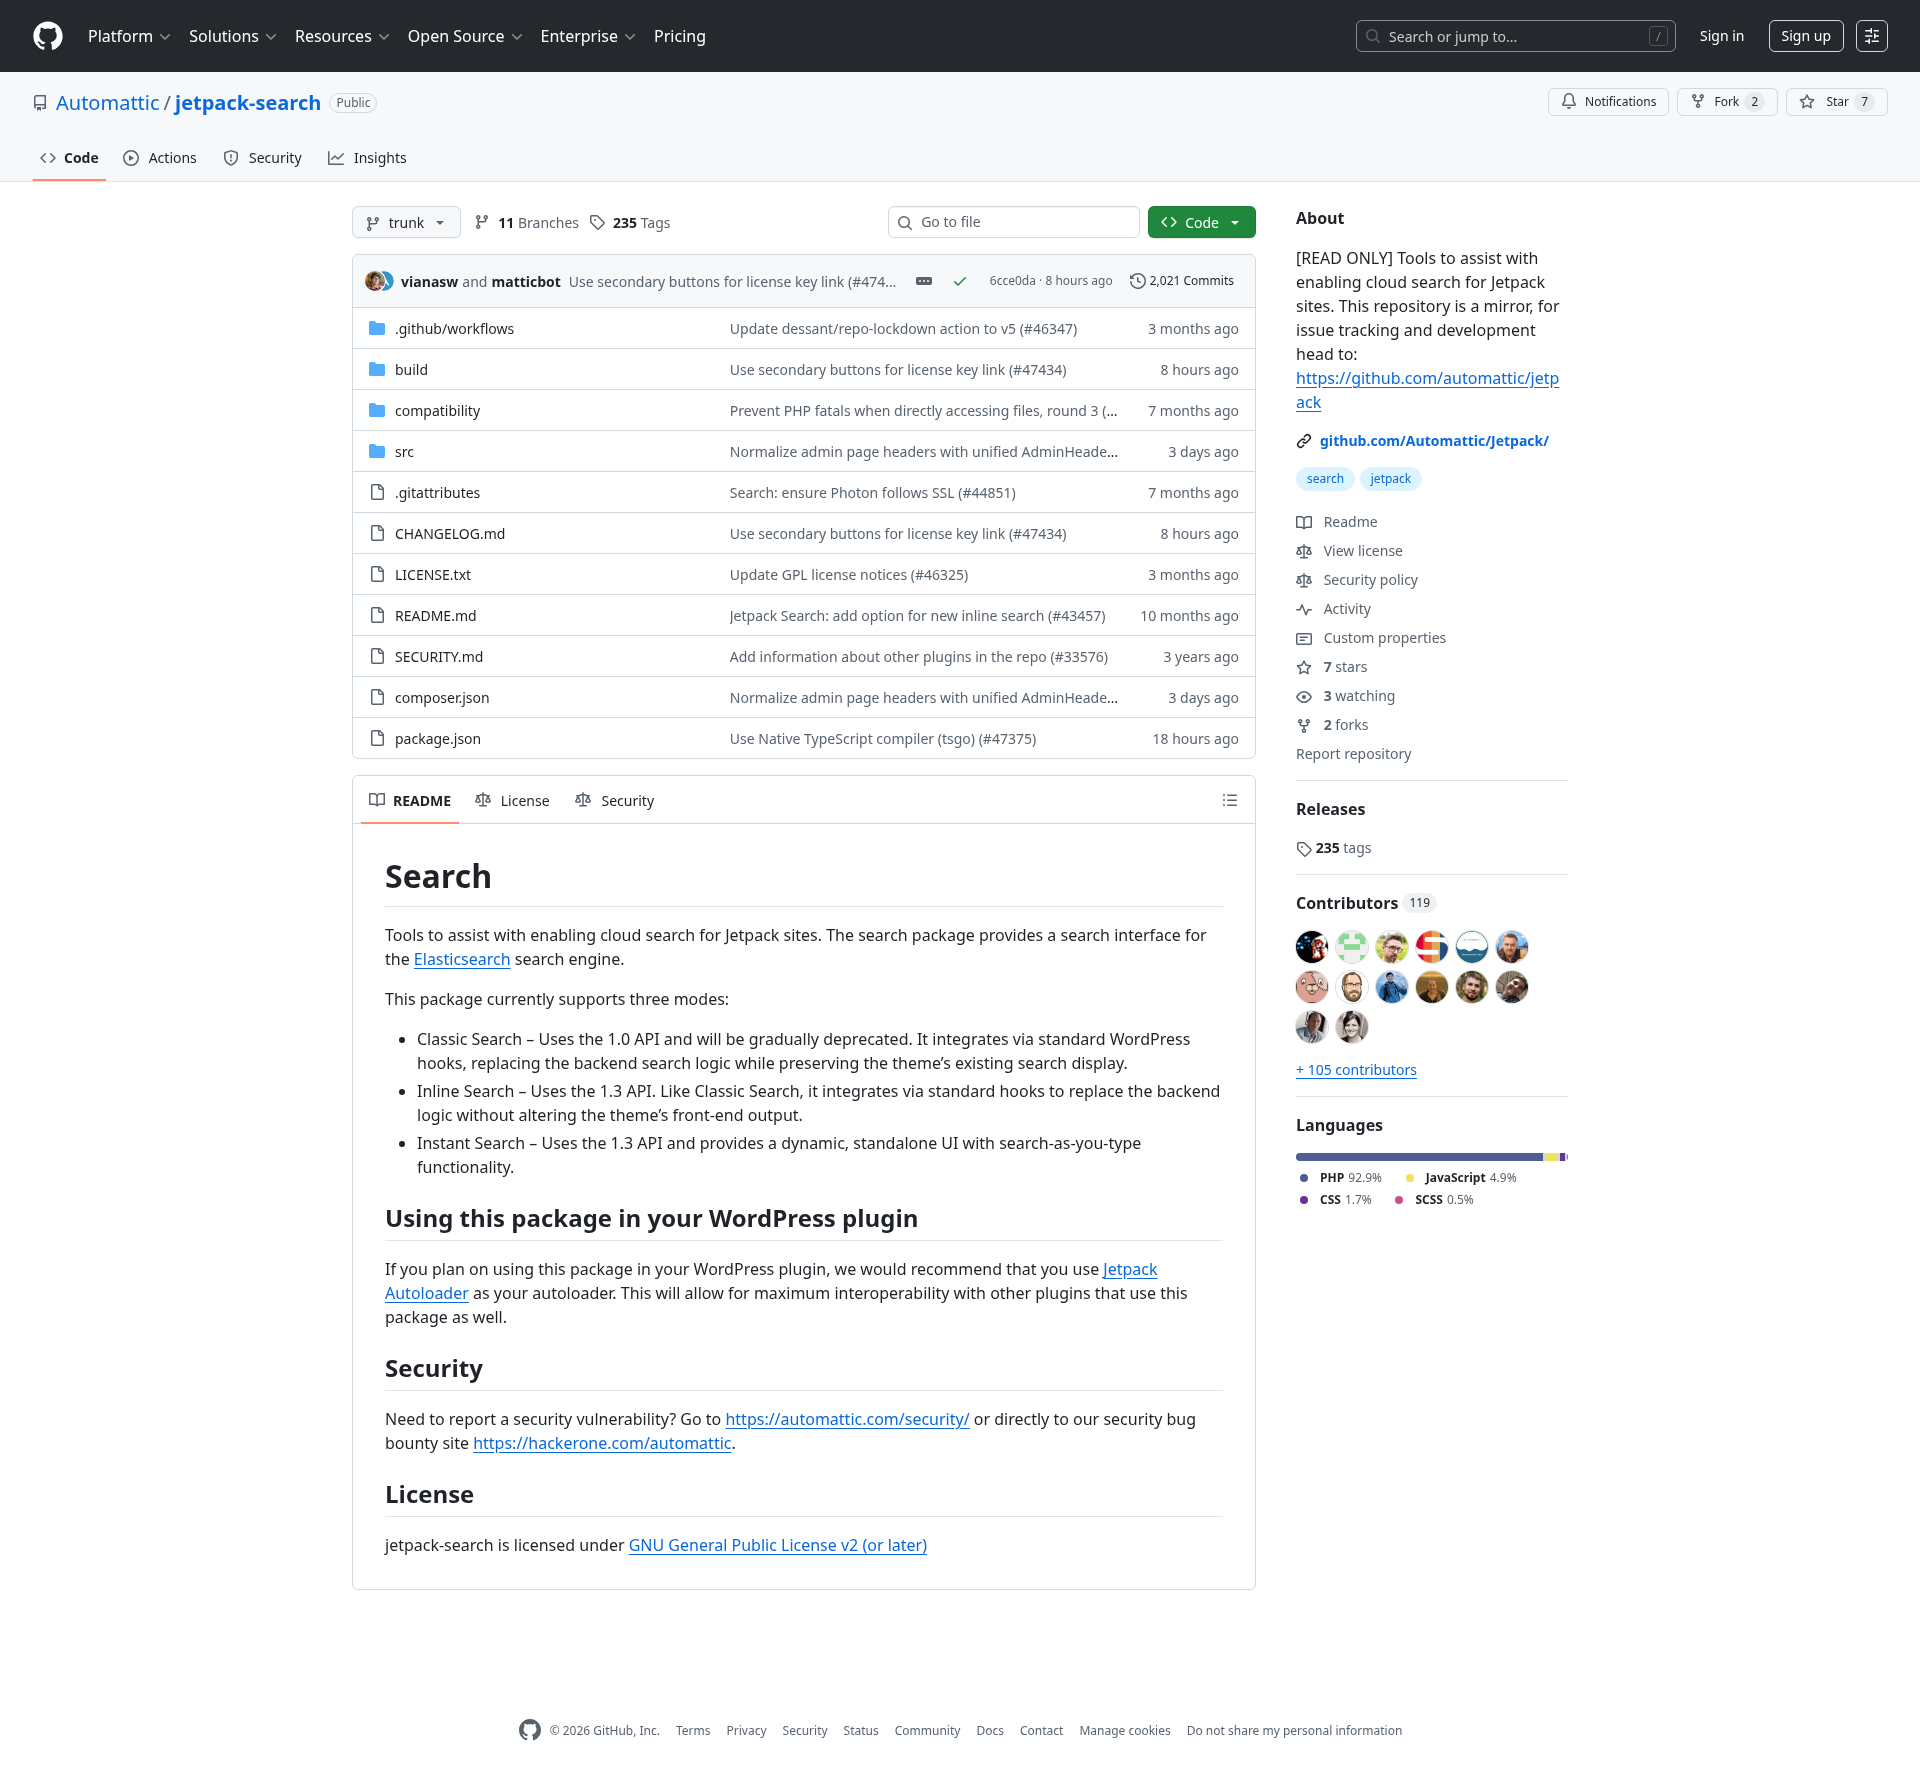Click the .github/workflows folder icon

tap(377, 328)
